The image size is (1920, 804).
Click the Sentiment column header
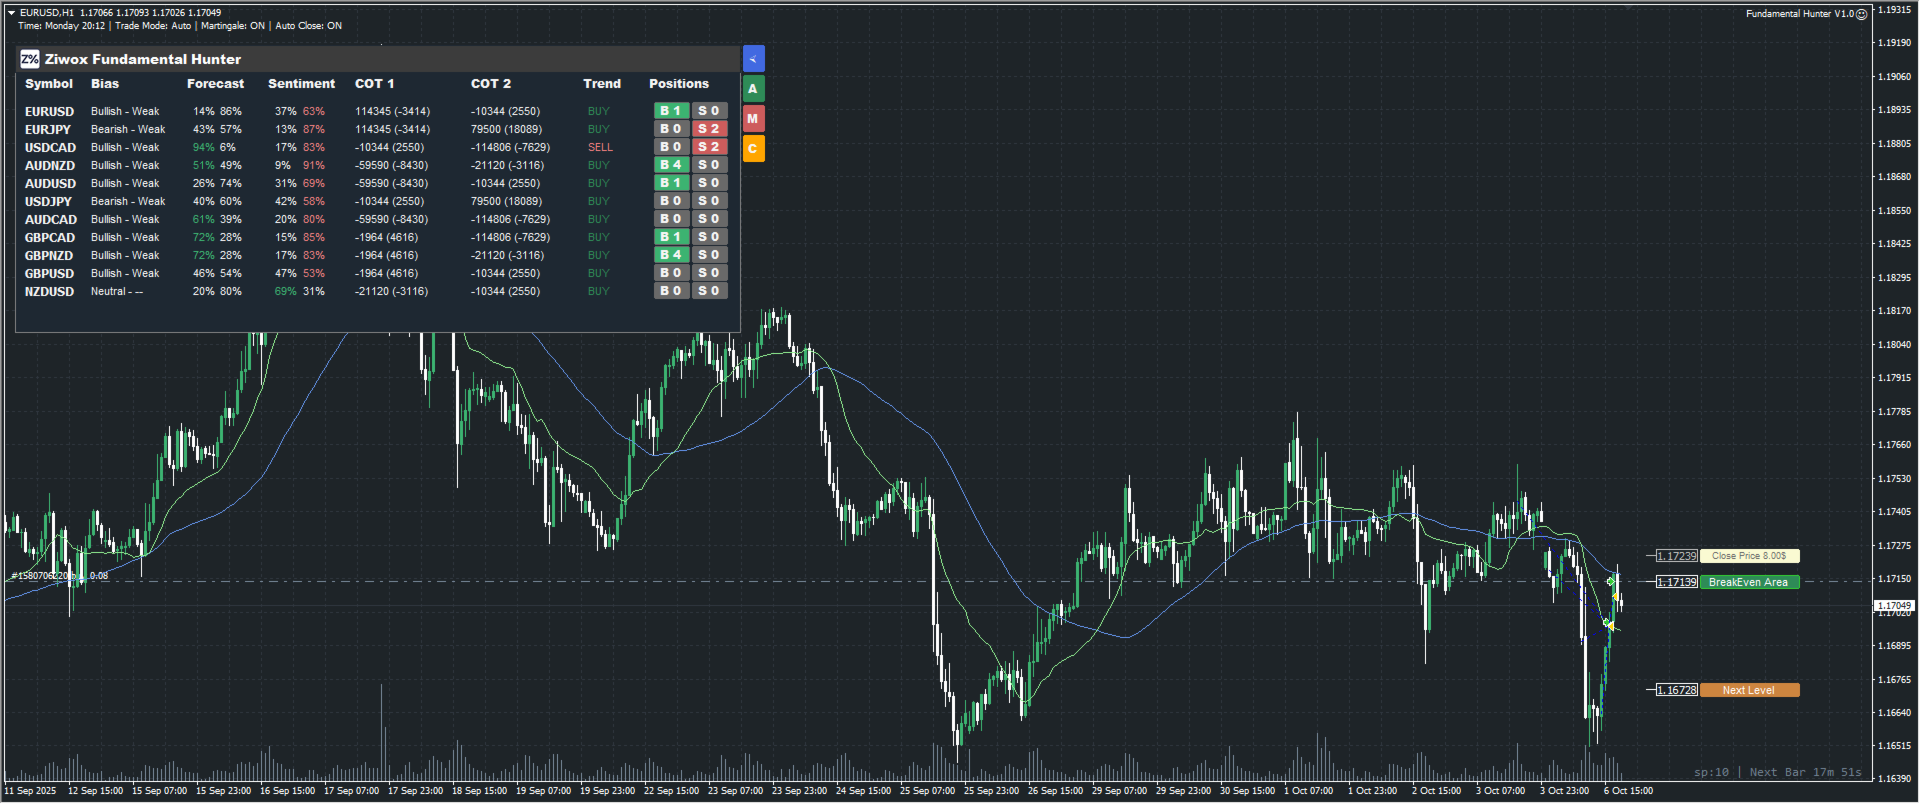click(x=301, y=84)
